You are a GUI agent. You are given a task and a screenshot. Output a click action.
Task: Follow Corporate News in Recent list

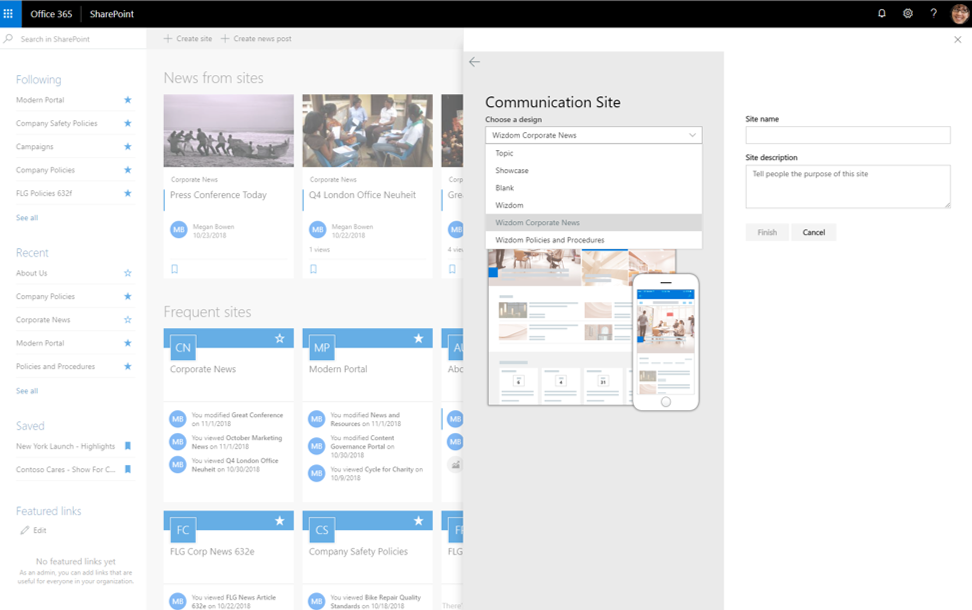tap(128, 320)
